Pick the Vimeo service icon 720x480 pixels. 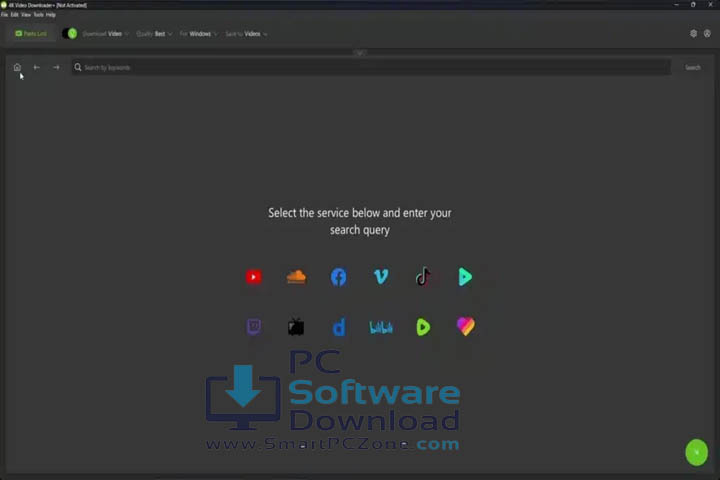[381, 277]
